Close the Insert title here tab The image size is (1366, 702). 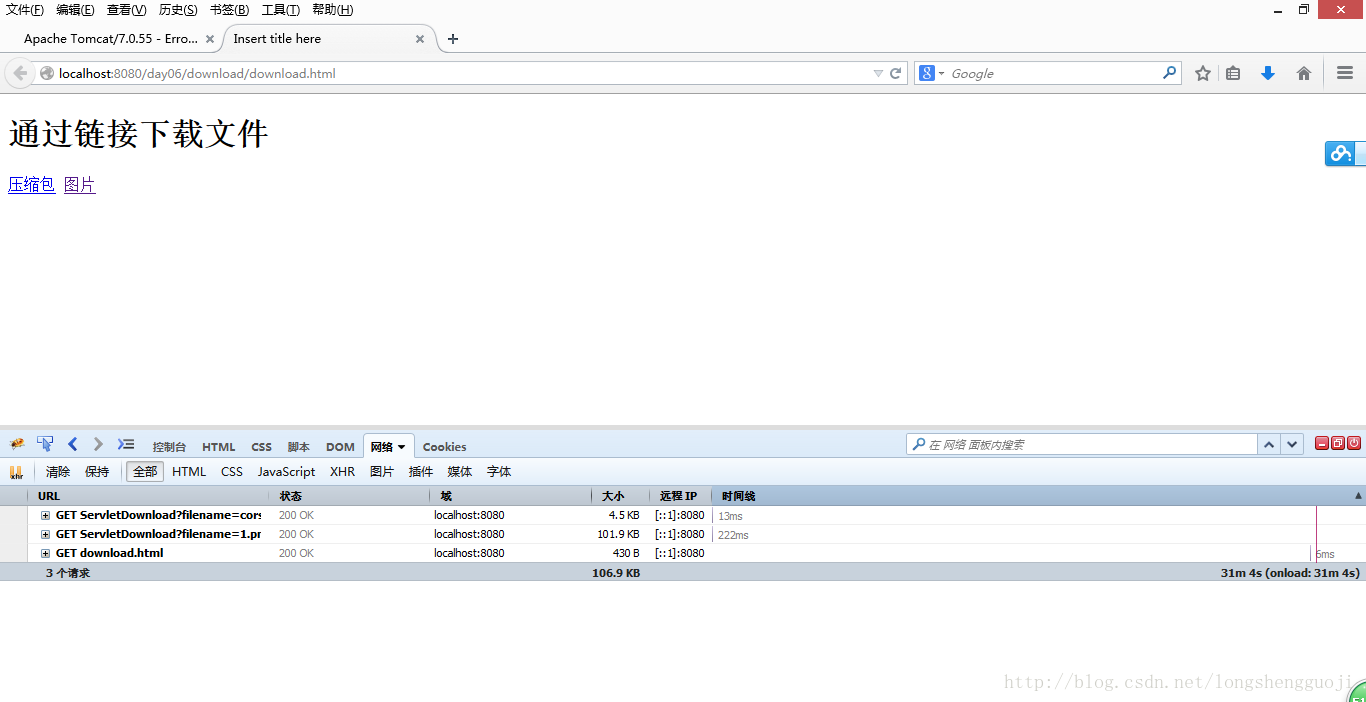coord(420,39)
